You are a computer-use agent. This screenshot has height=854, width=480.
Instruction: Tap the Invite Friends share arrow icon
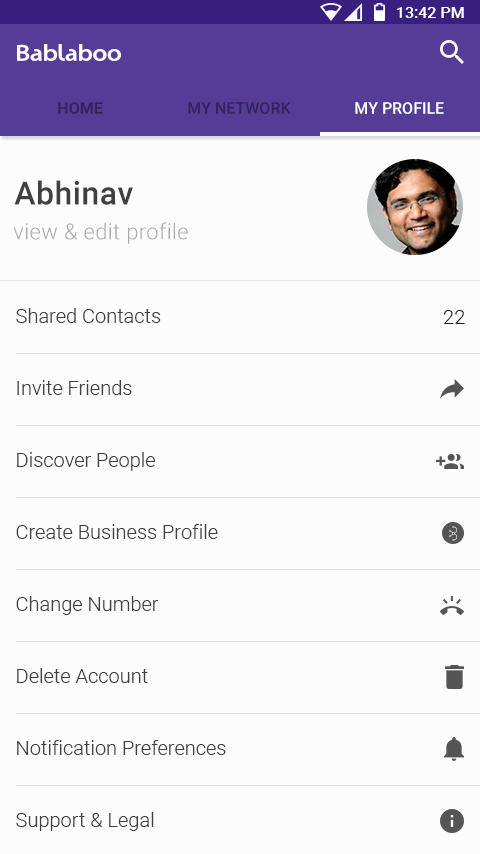(452, 389)
